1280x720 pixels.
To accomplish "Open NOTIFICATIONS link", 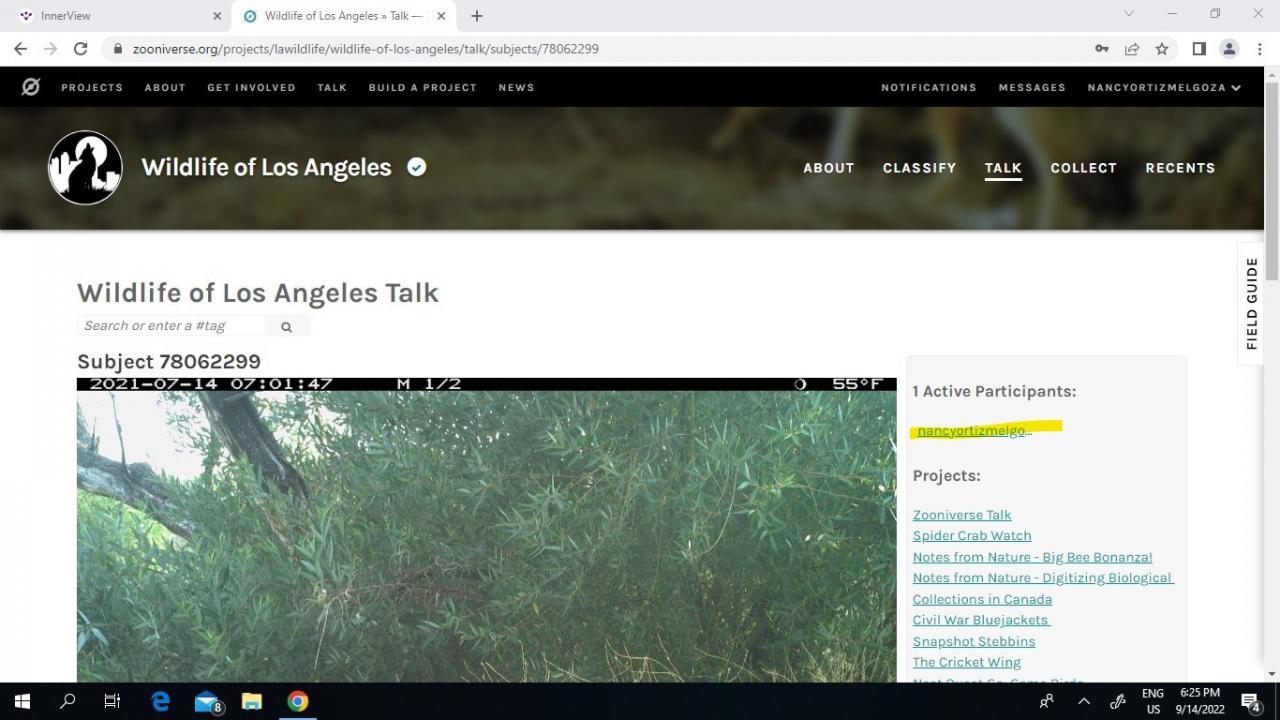I will point(929,87).
